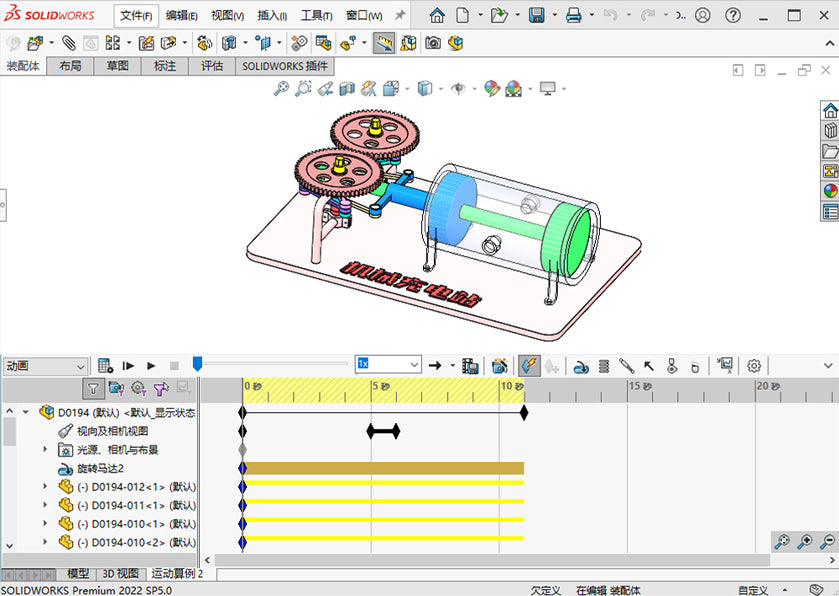The height and width of the screenshot is (596, 839).
Task: Open the 工具(T) menu
Action: [x=316, y=16]
